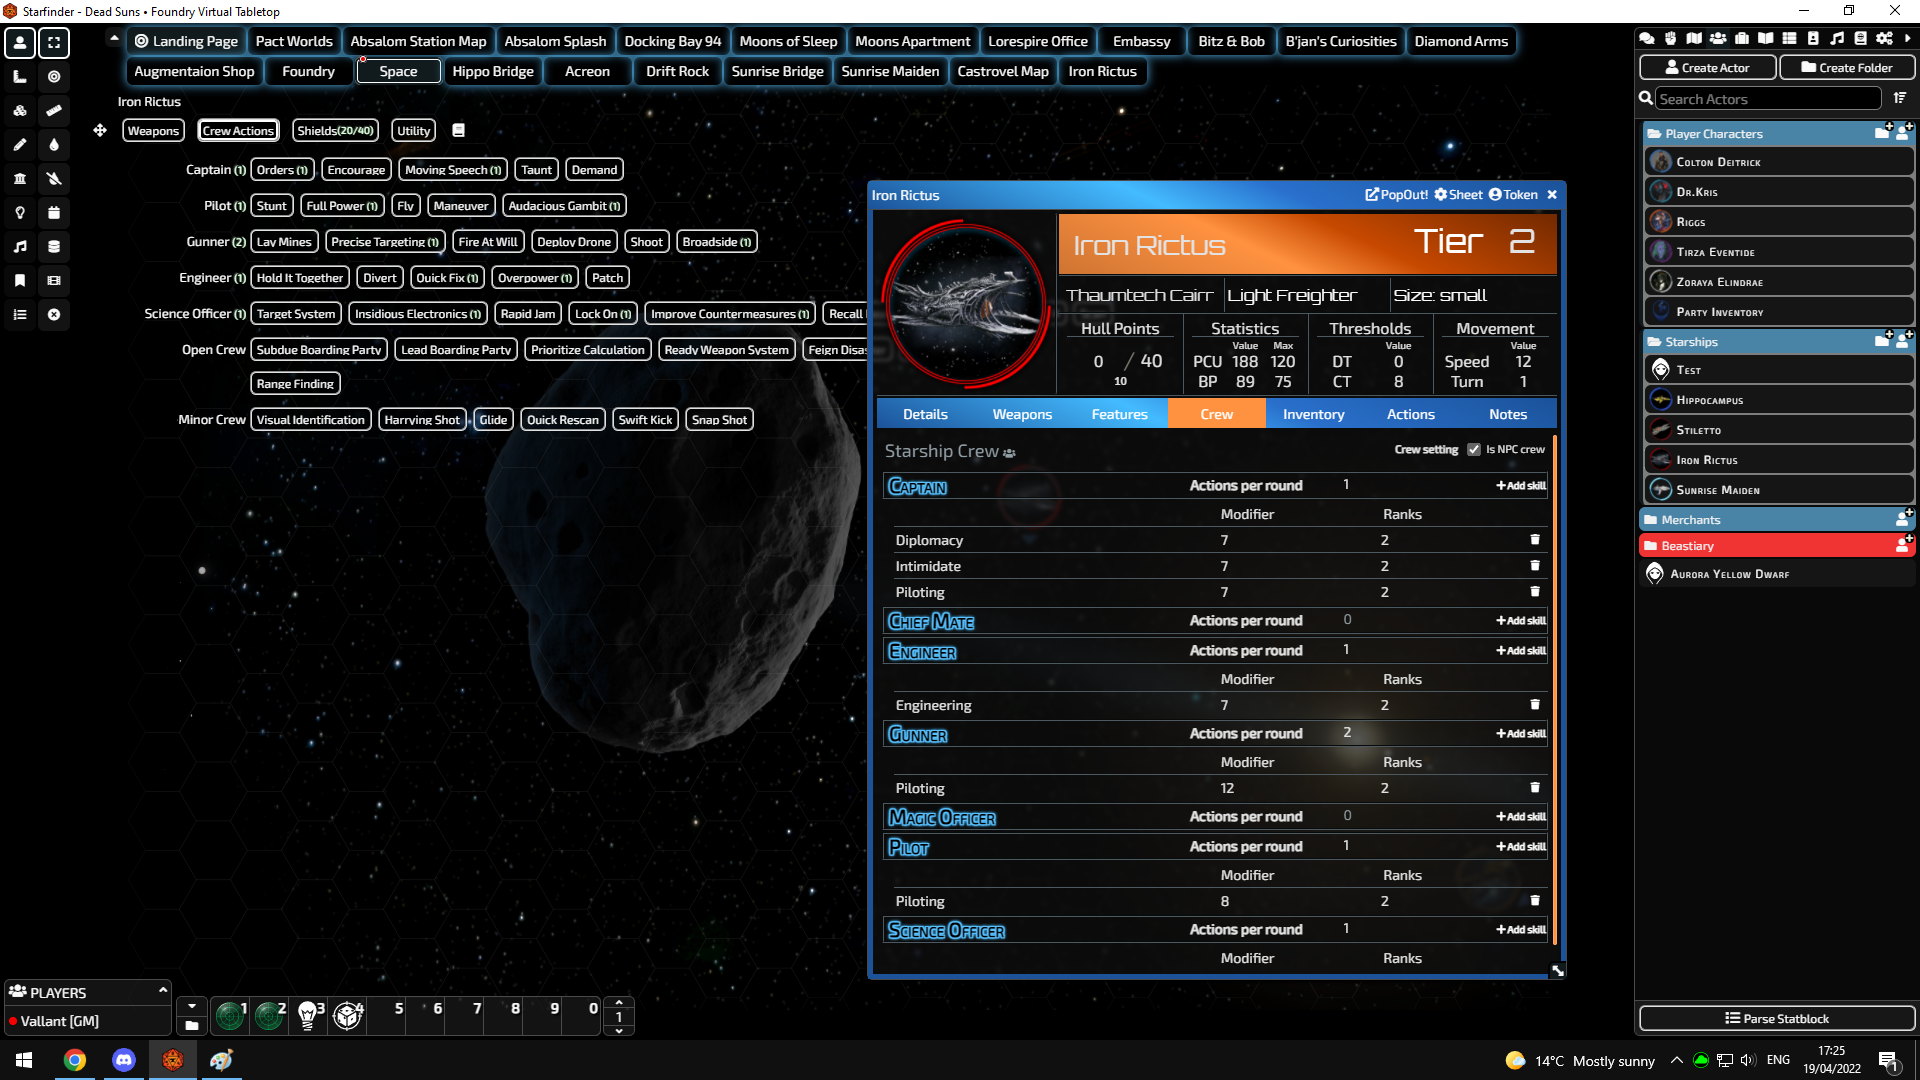Open Discord from the Windows taskbar
The height and width of the screenshot is (1080, 1920).
124,1060
